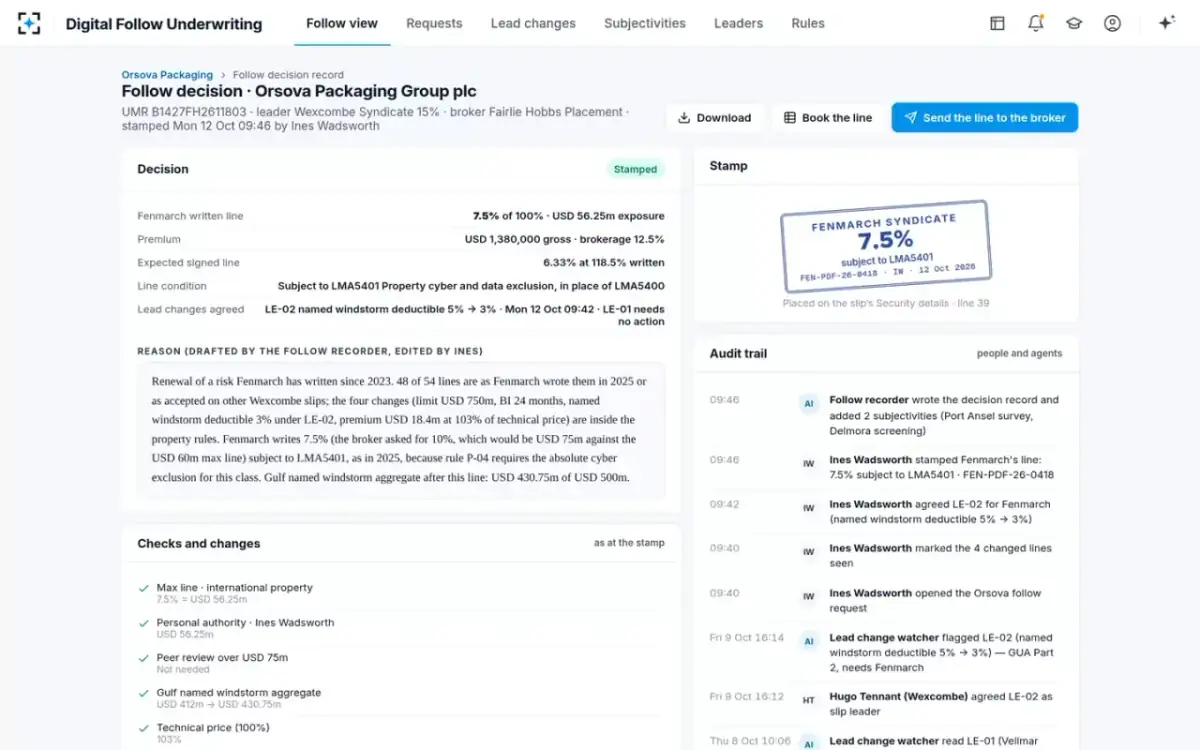Click the HT avatar for Hugo Tennant
Screen dimensions: 1200x750
[809, 700]
